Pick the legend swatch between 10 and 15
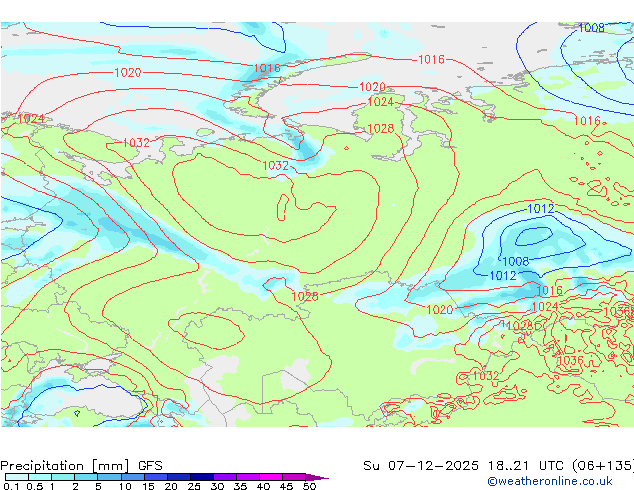This screenshot has width=634, height=490. 132,477
